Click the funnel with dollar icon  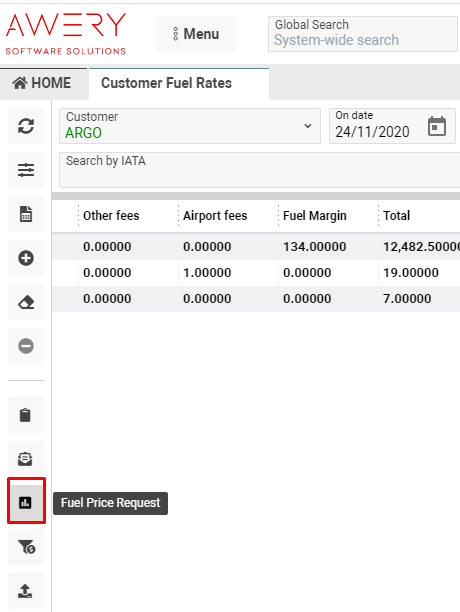26,547
